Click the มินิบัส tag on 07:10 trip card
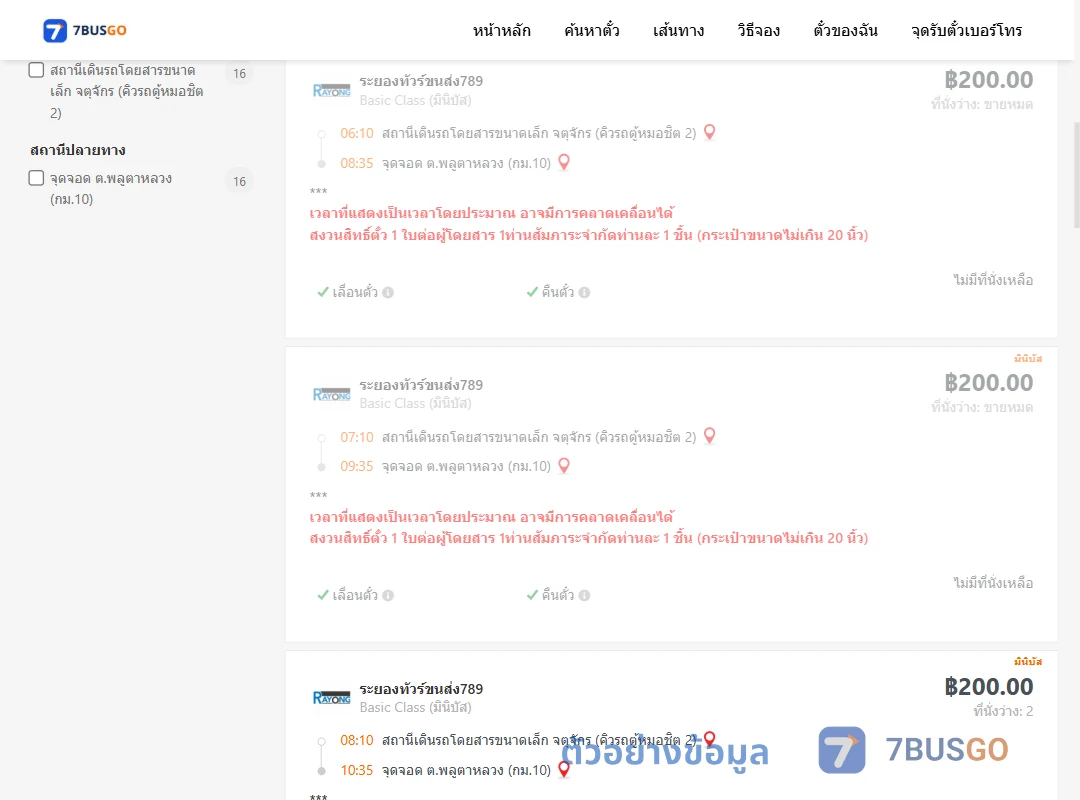This screenshot has height=800, width=1080. click(1028, 358)
